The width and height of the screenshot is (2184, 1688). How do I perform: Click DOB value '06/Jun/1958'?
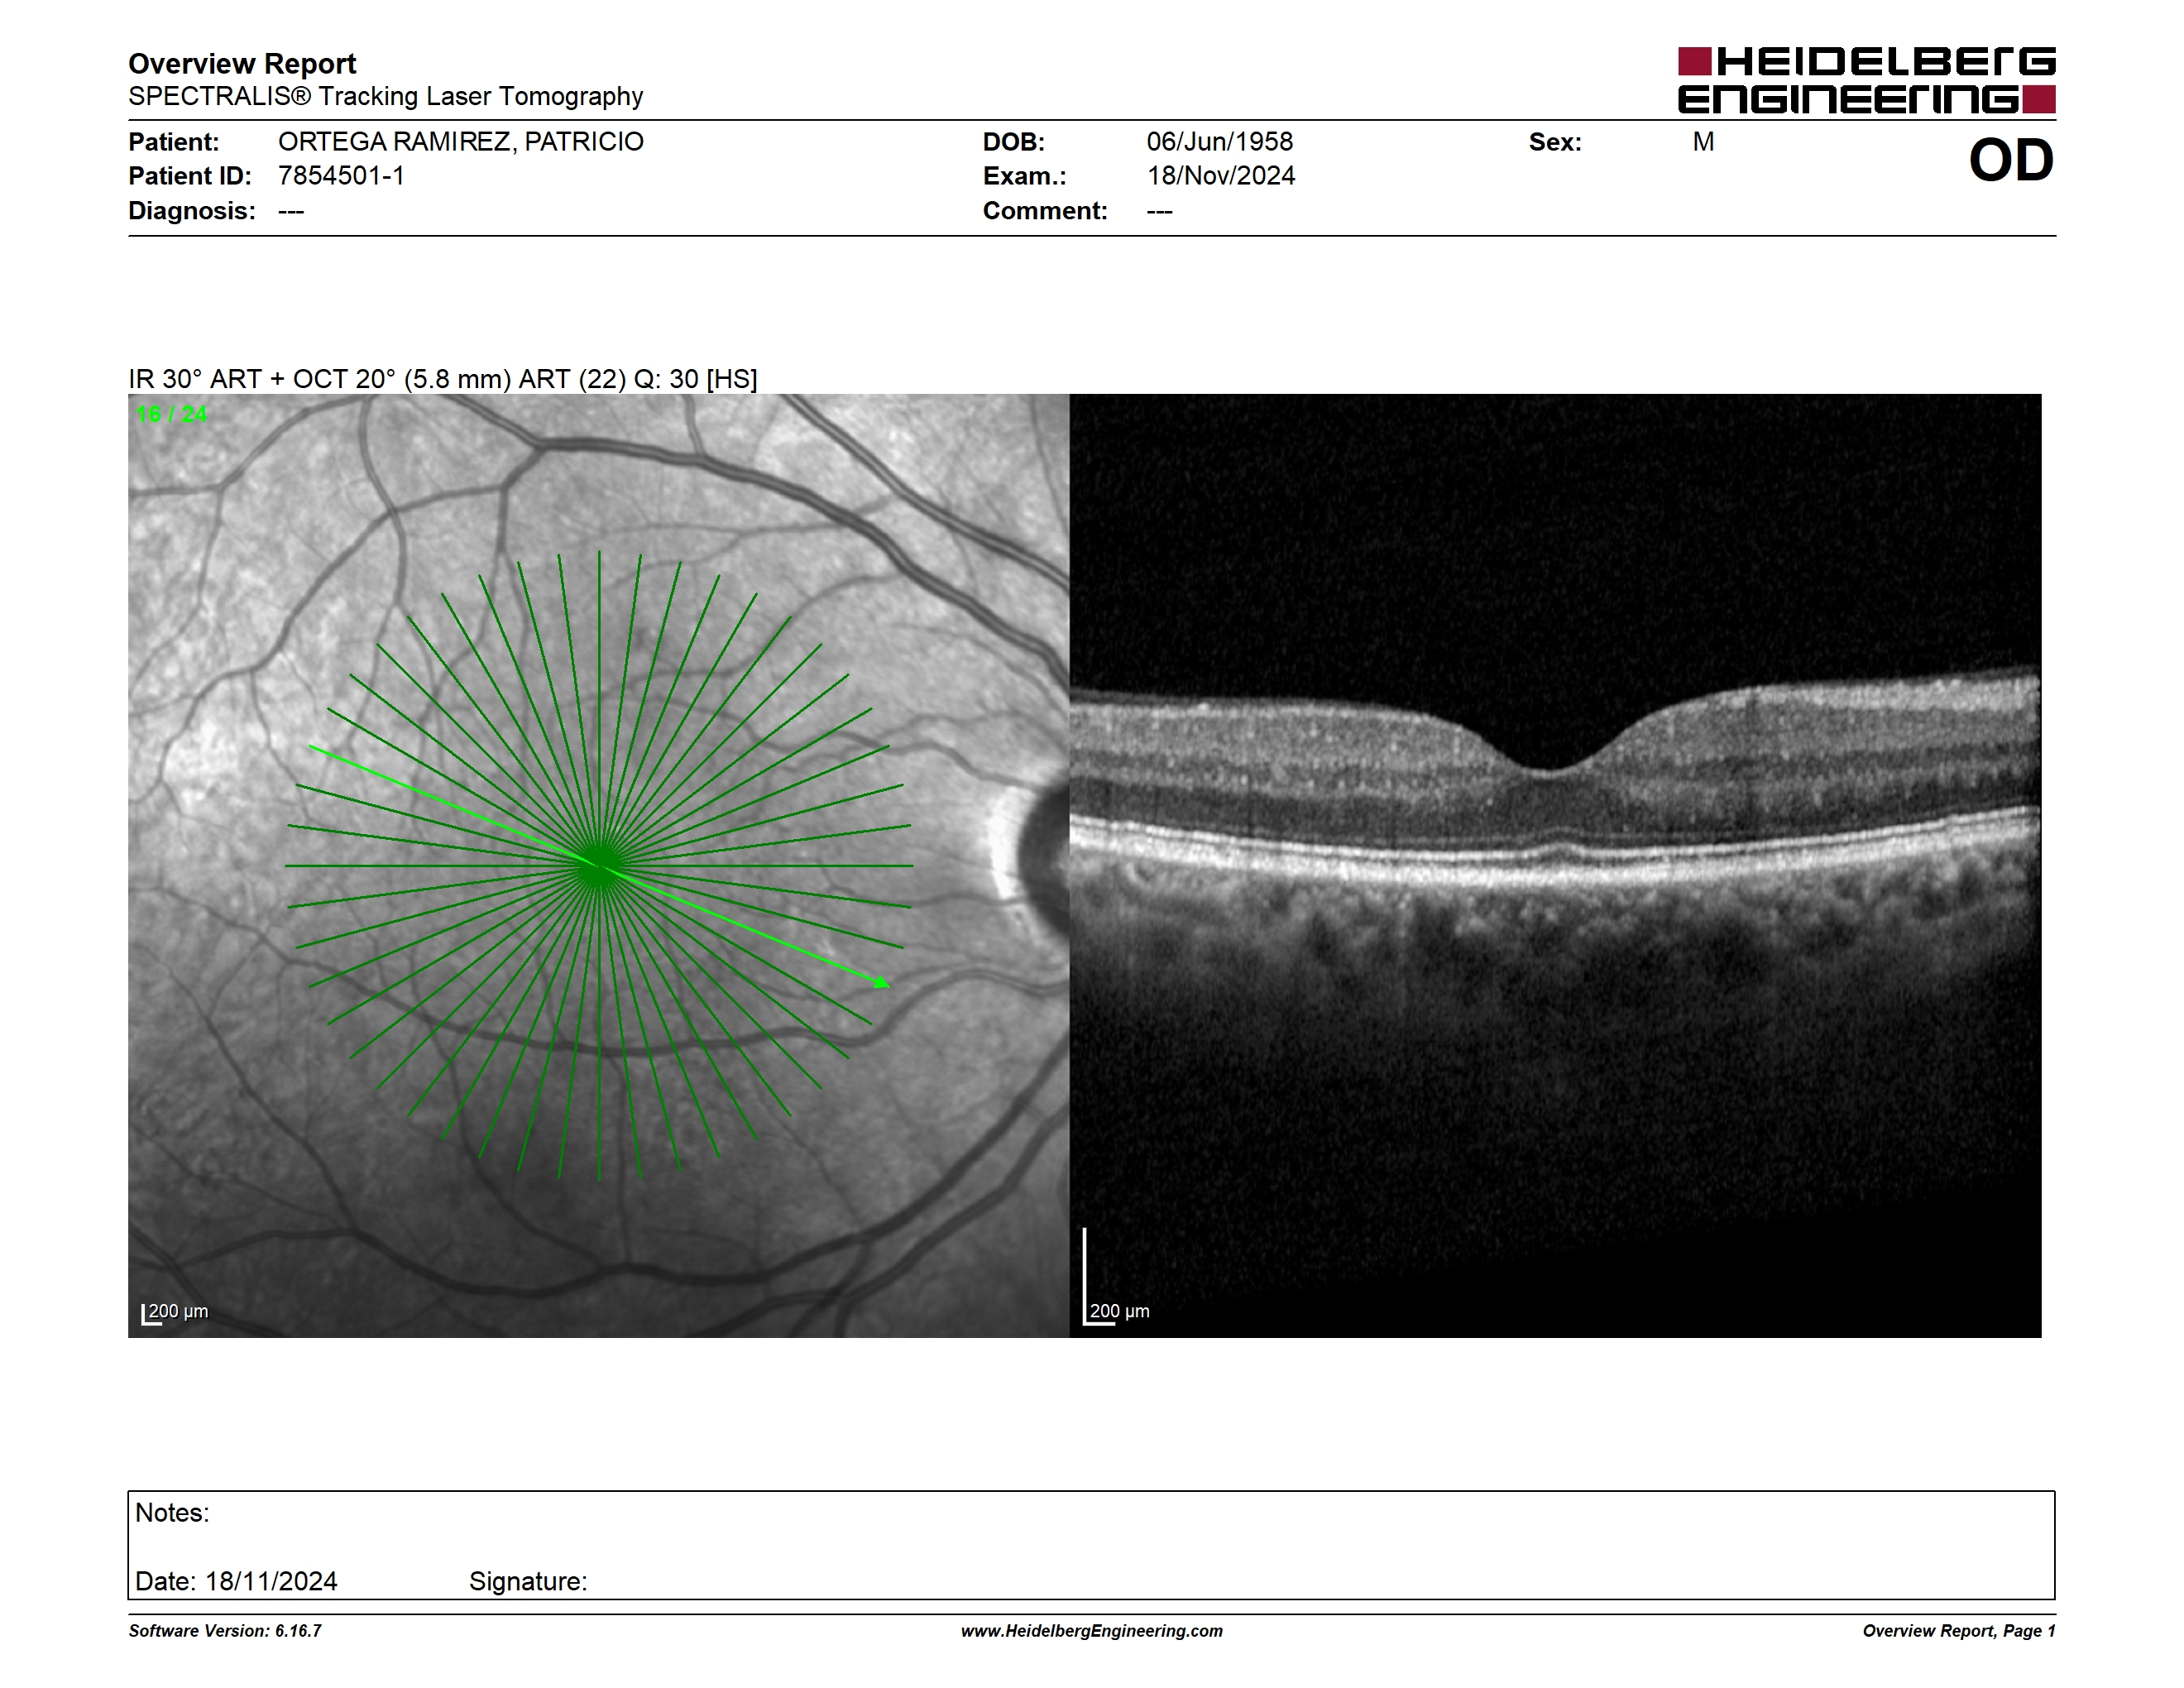click(1219, 142)
